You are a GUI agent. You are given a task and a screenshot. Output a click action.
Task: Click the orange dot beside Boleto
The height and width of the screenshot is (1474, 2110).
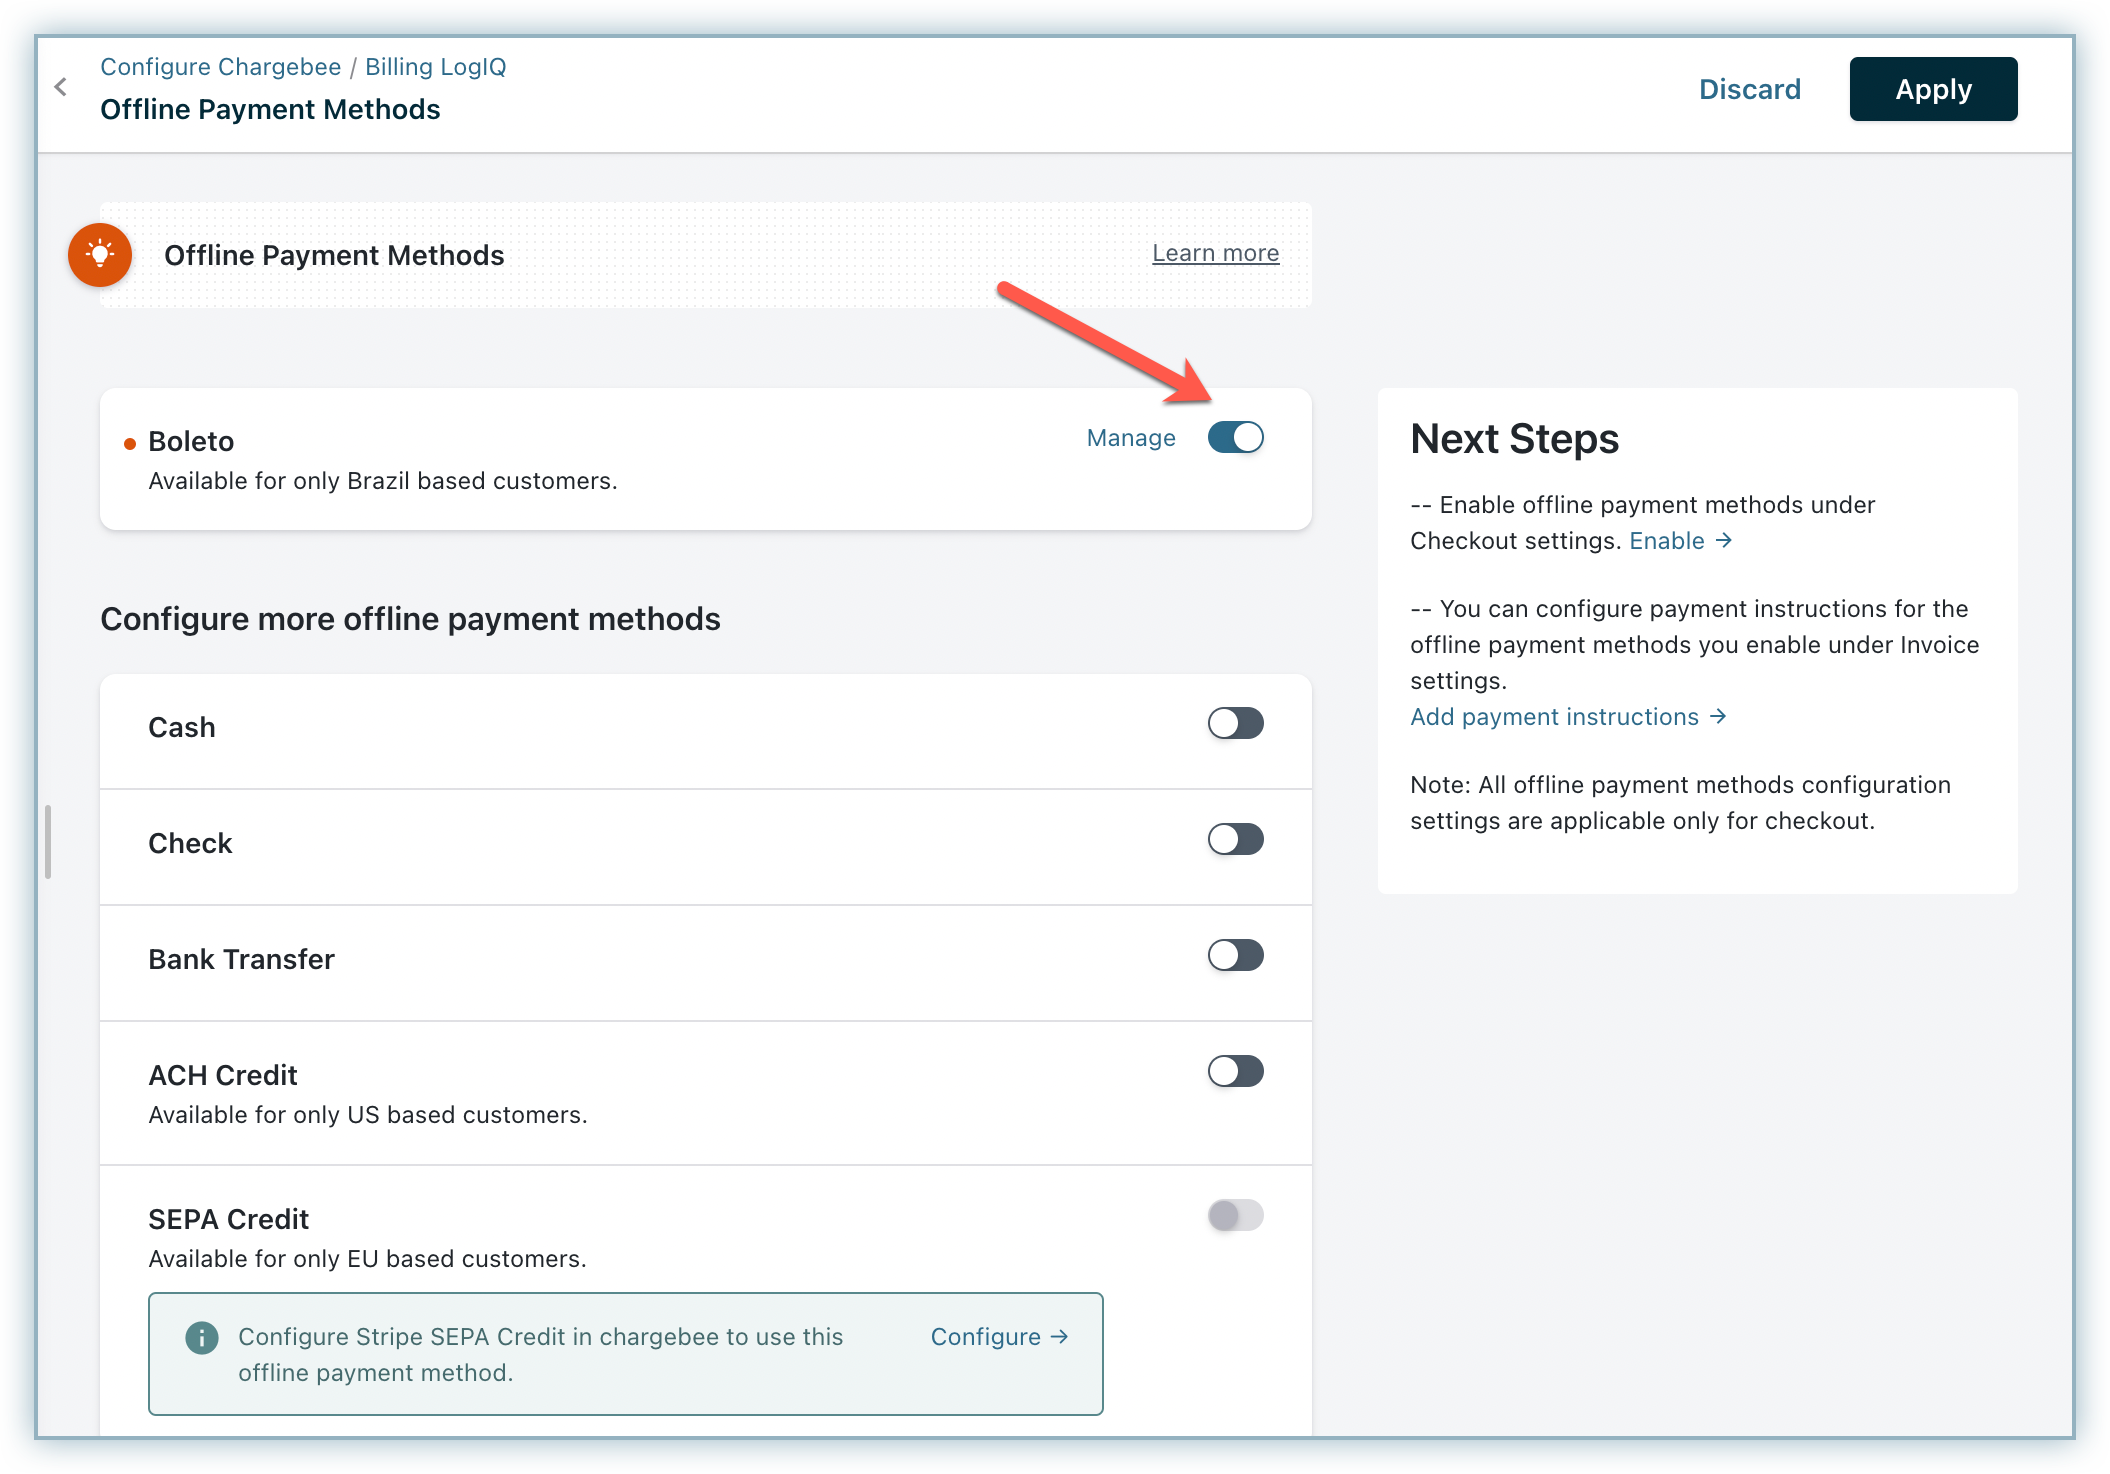[x=130, y=444]
